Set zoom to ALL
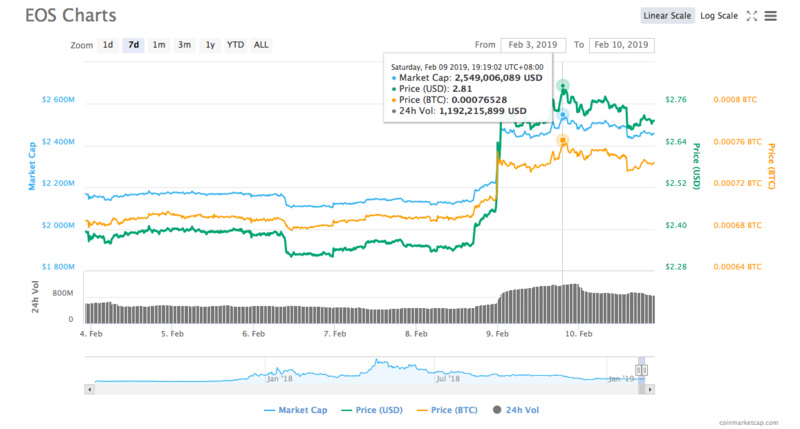The height and width of the screenshot is (429, 800). (261, 45)
